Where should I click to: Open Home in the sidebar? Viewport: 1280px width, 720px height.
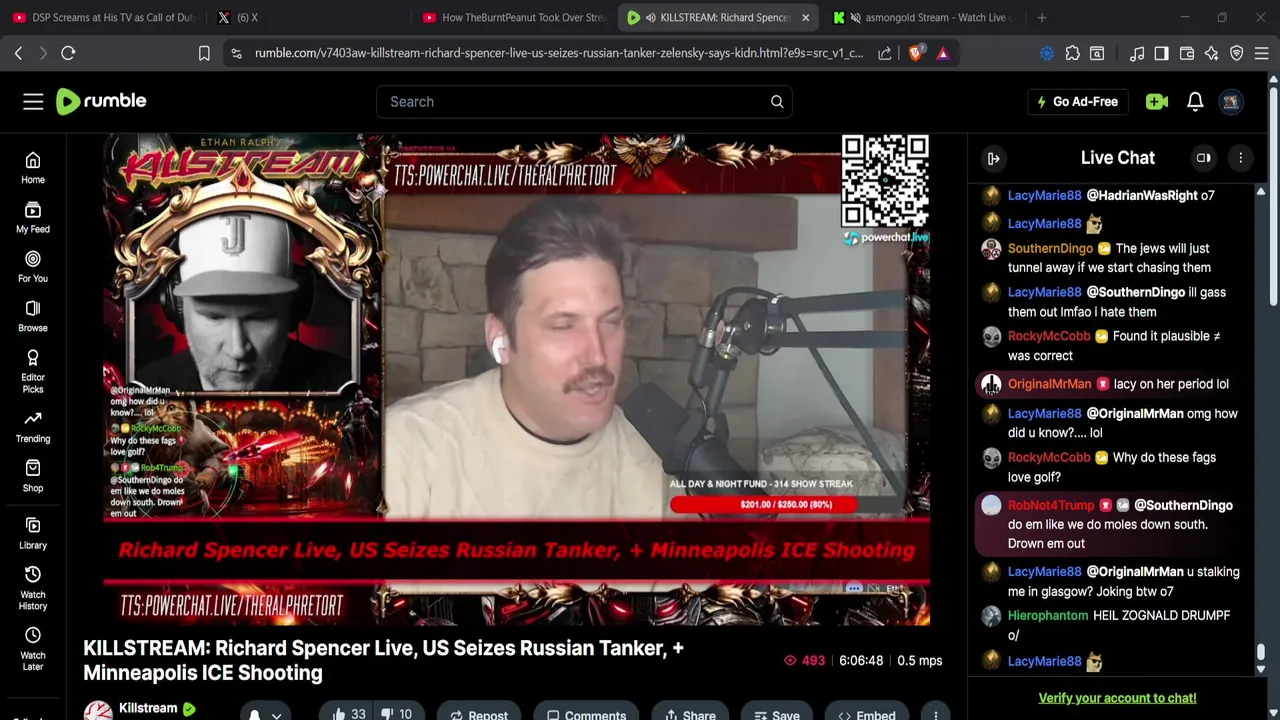click(x=33, y=168)
